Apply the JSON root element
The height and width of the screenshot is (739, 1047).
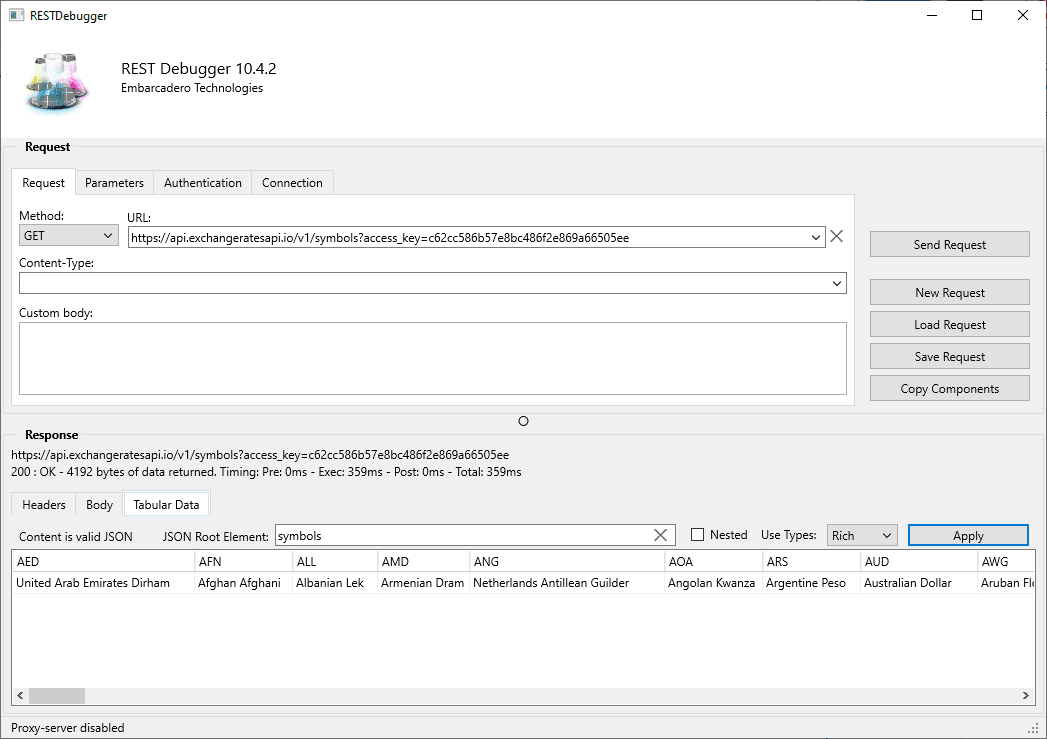click(x=968, y=535)
